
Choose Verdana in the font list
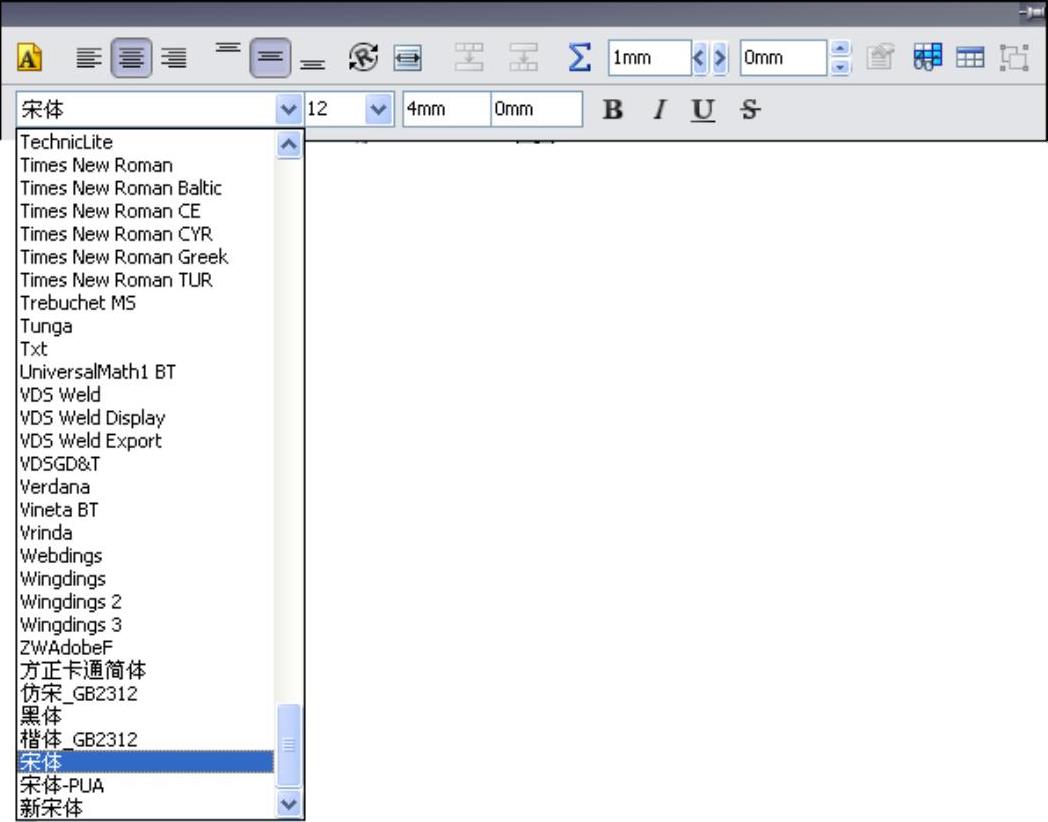(55, 487)
